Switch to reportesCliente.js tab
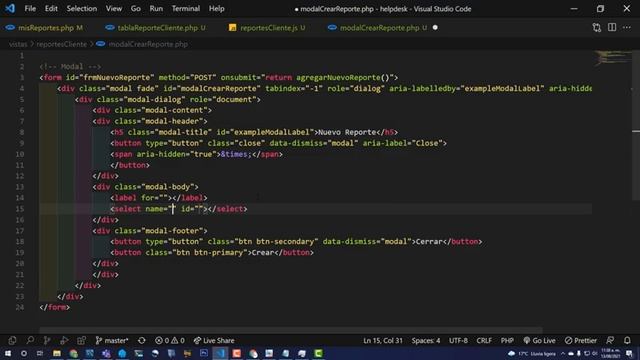640x360 pixels. (x=267, y=28)
